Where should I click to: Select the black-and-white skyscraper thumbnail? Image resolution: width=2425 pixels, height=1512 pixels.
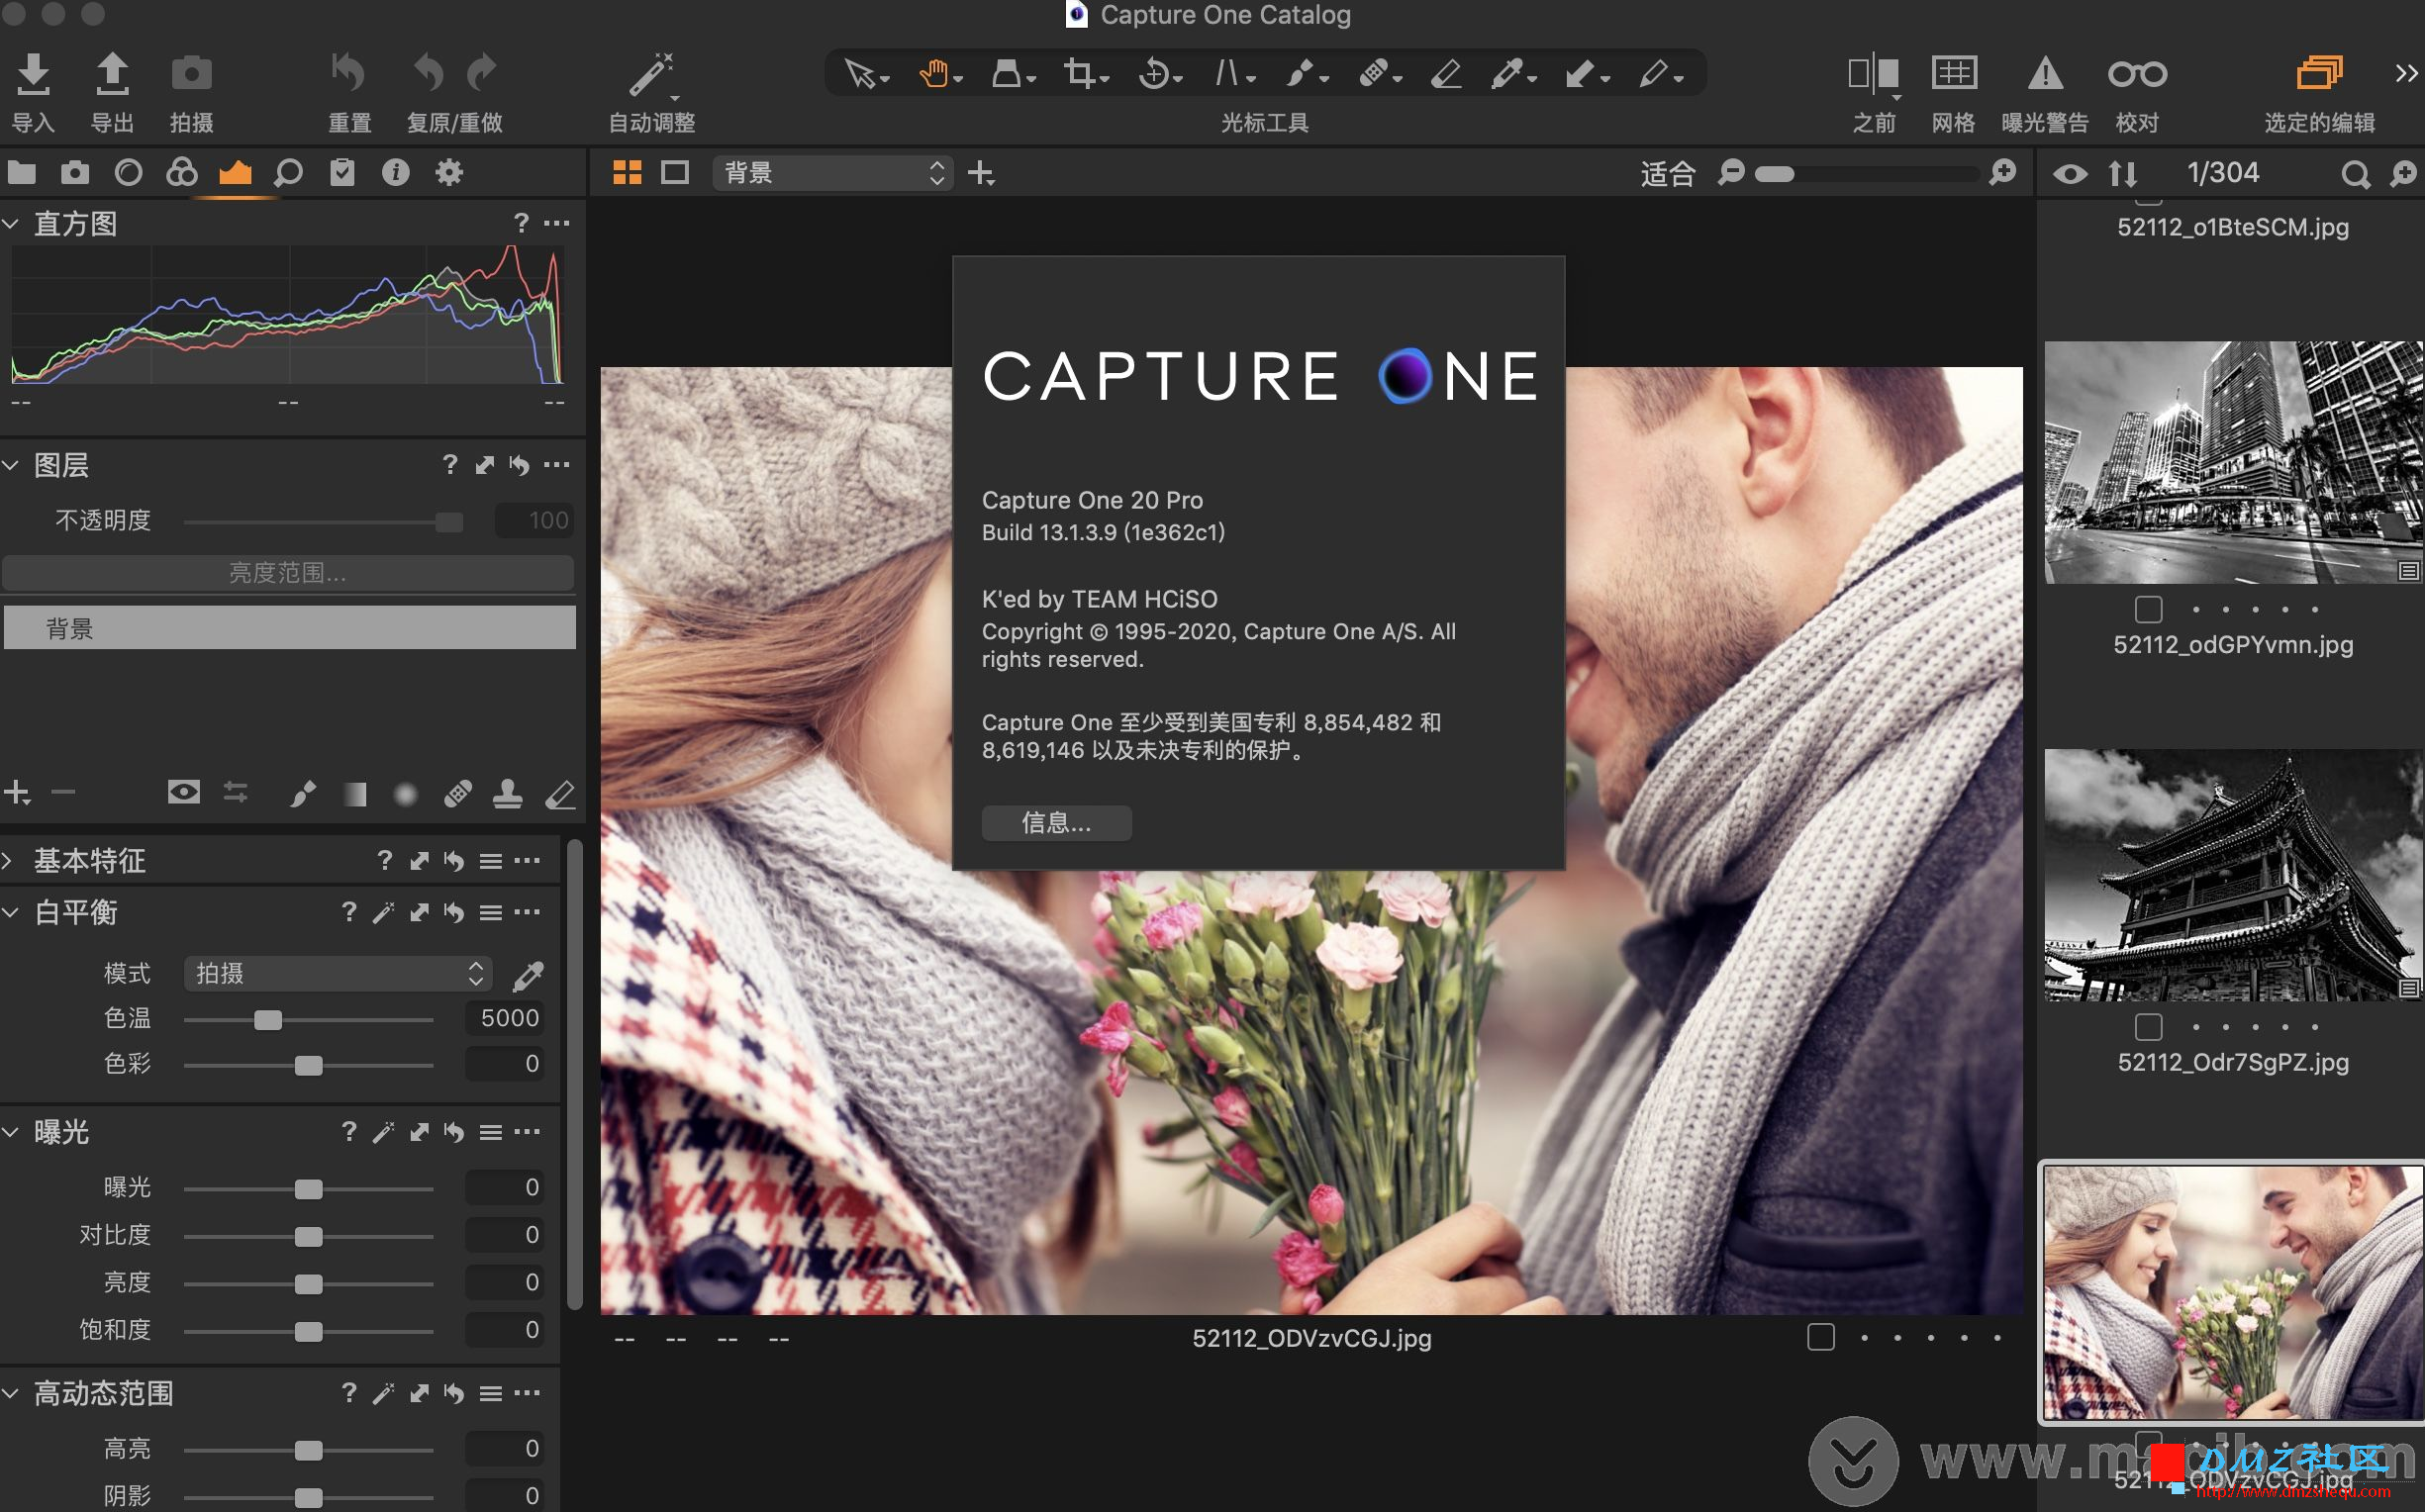pyautogui.click(x=2233, y=462)
